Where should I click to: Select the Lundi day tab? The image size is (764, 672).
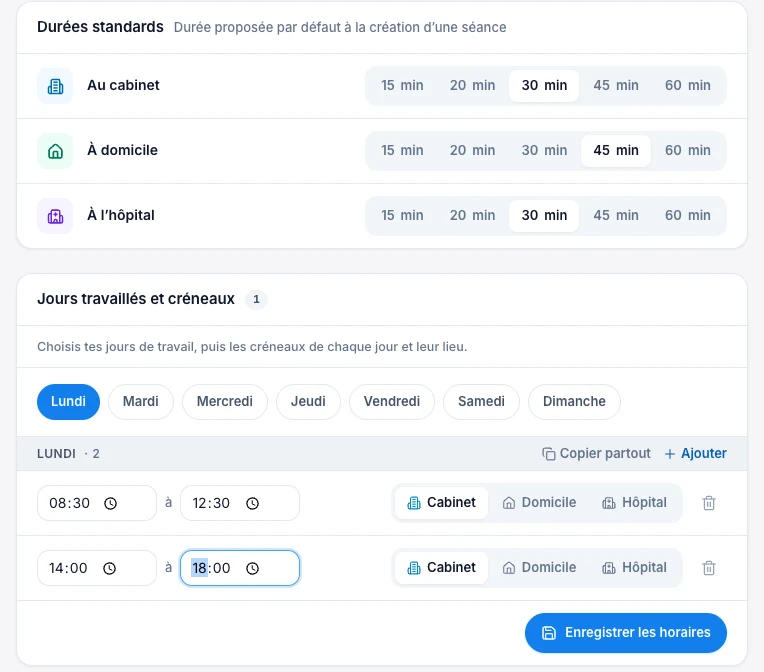coord(68,402)
